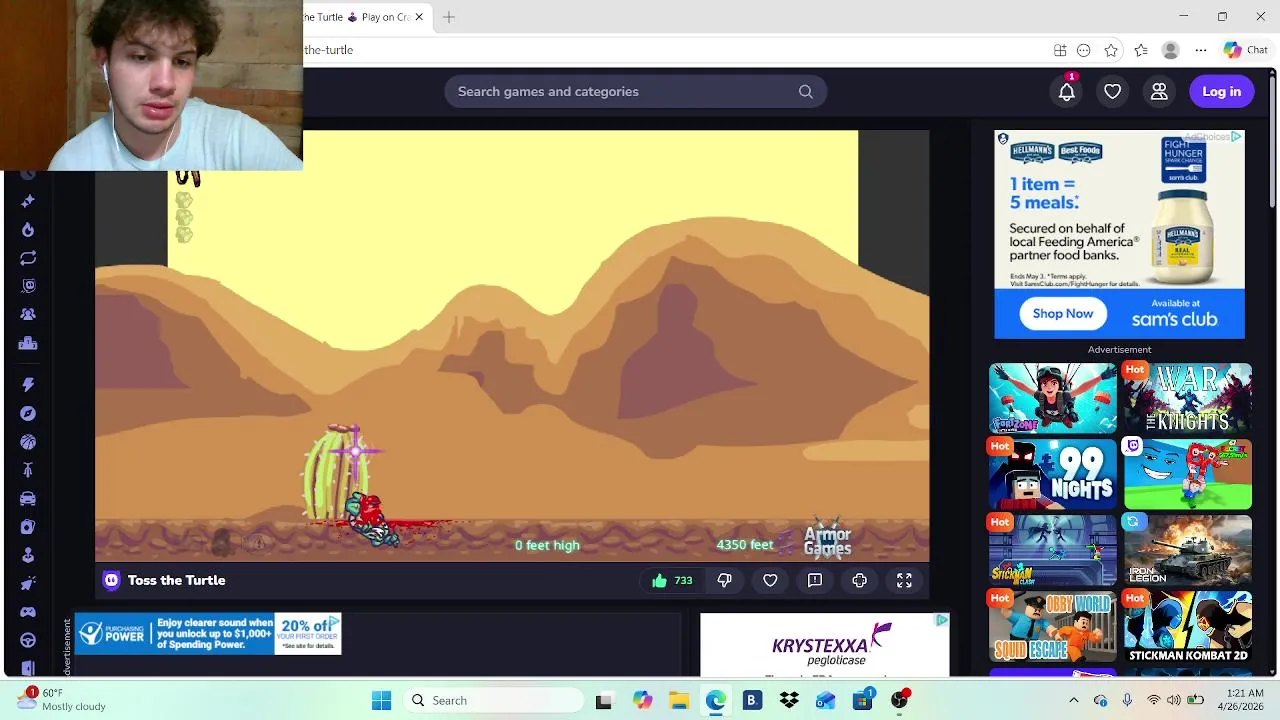Screen dimensions: 1280x720
Task: Open Outlook from the taskbar
Action: coord(825,701)
